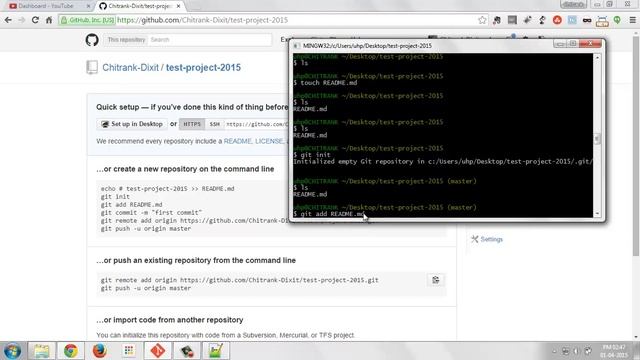Launch Firefox from the taskbar

pos(100,351)
